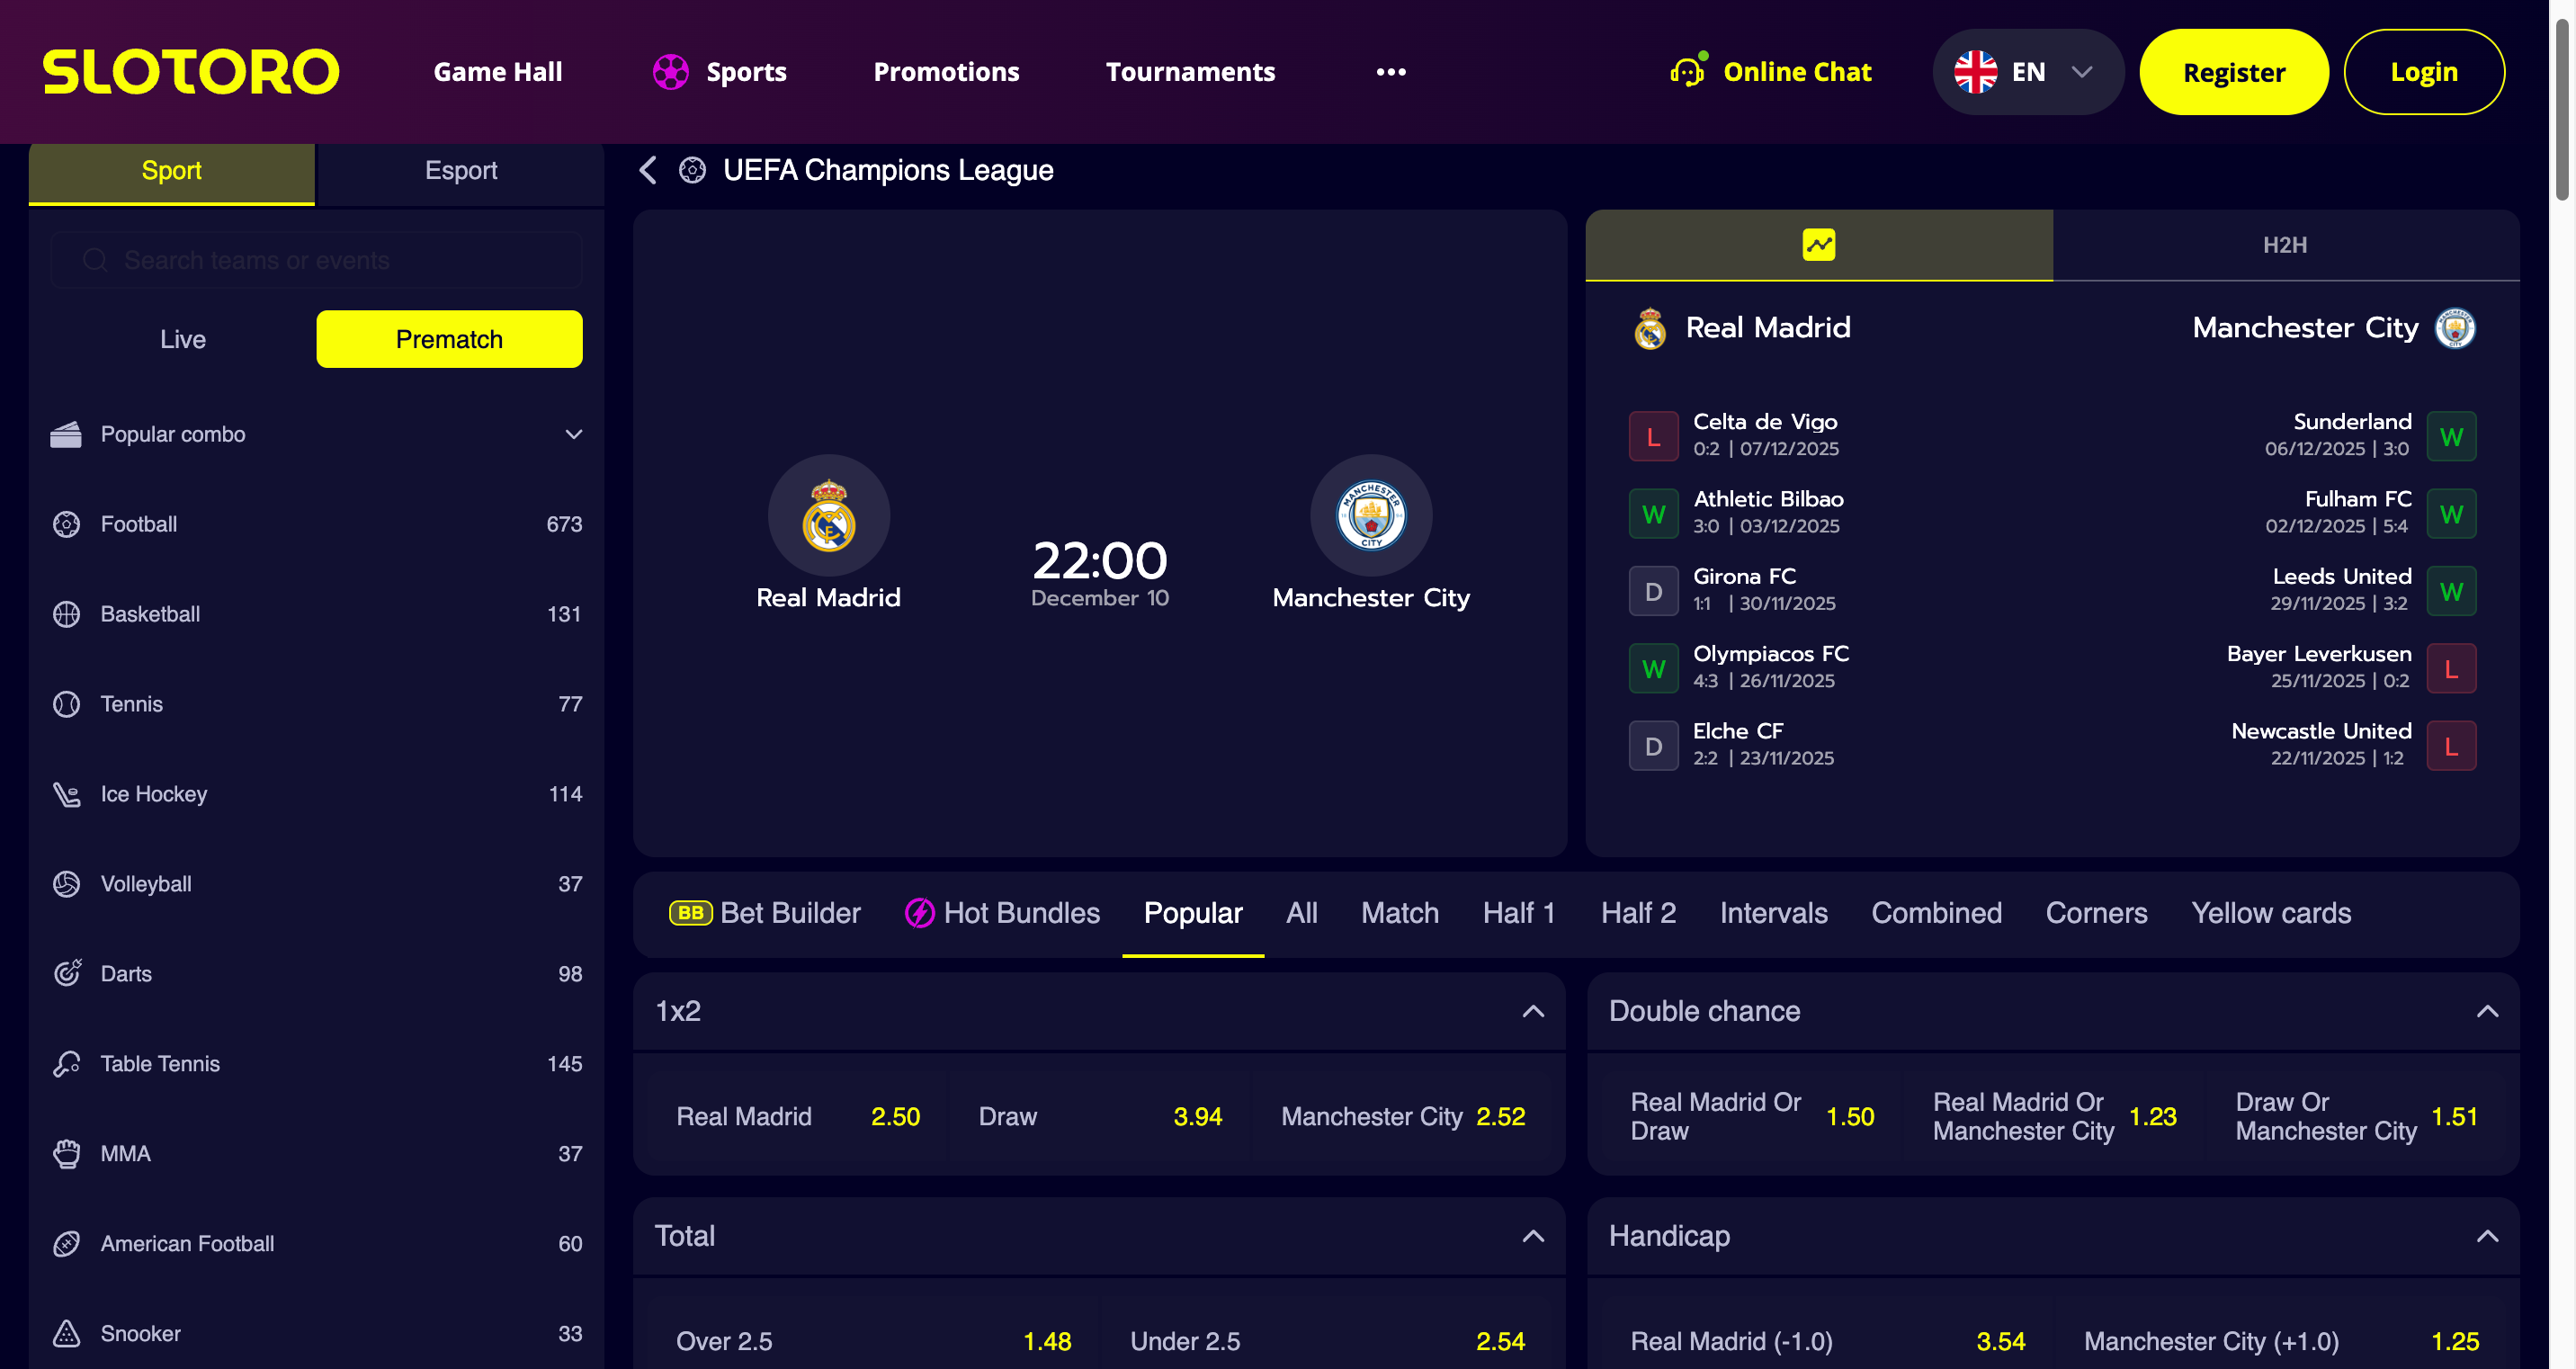Click the Online Chat headset icon
Viewport: 2576px width, 1369px height.
click(x=1688, y=71)
